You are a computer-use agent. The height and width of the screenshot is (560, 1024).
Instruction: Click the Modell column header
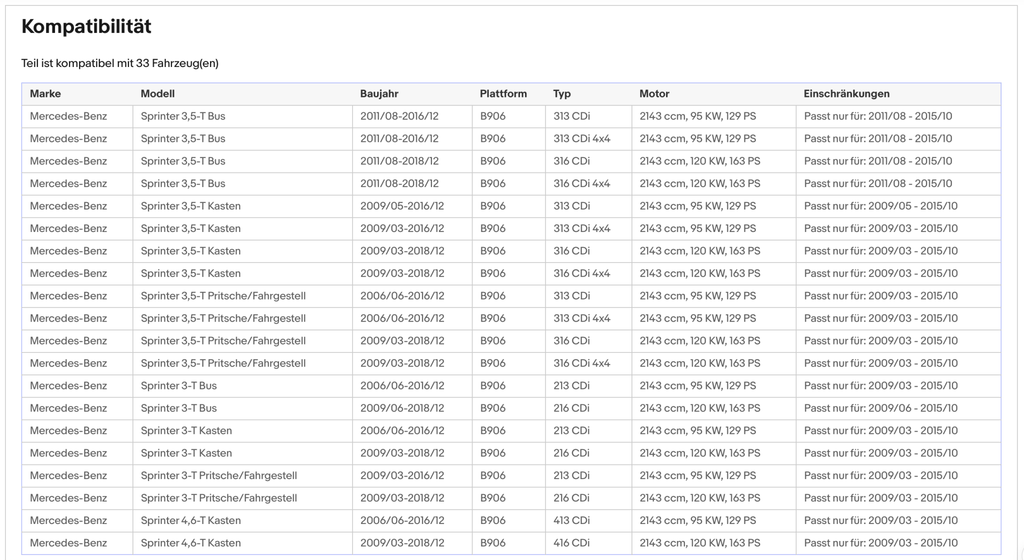coord(157,94)
